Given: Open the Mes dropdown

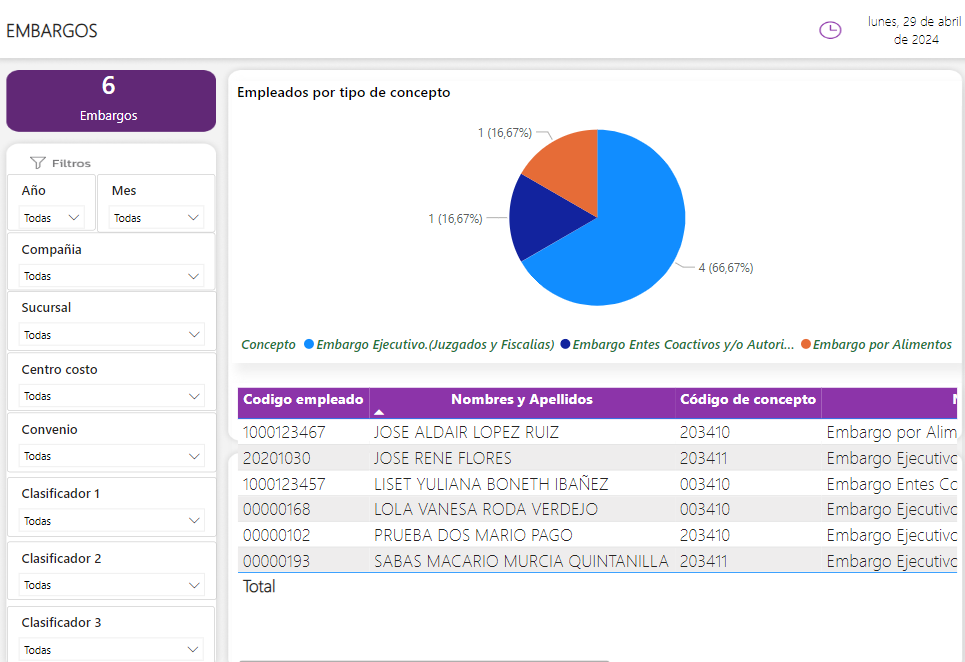Looking at the screenshot, I should pos(155,217).
